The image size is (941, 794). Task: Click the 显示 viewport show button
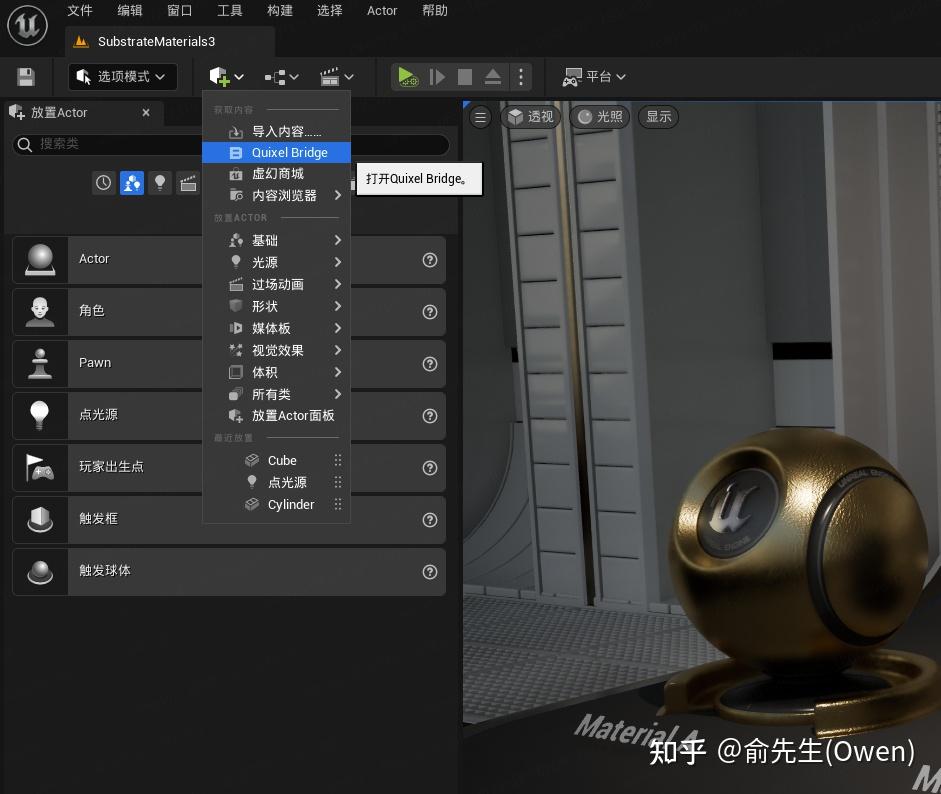[x=657, y=117]
